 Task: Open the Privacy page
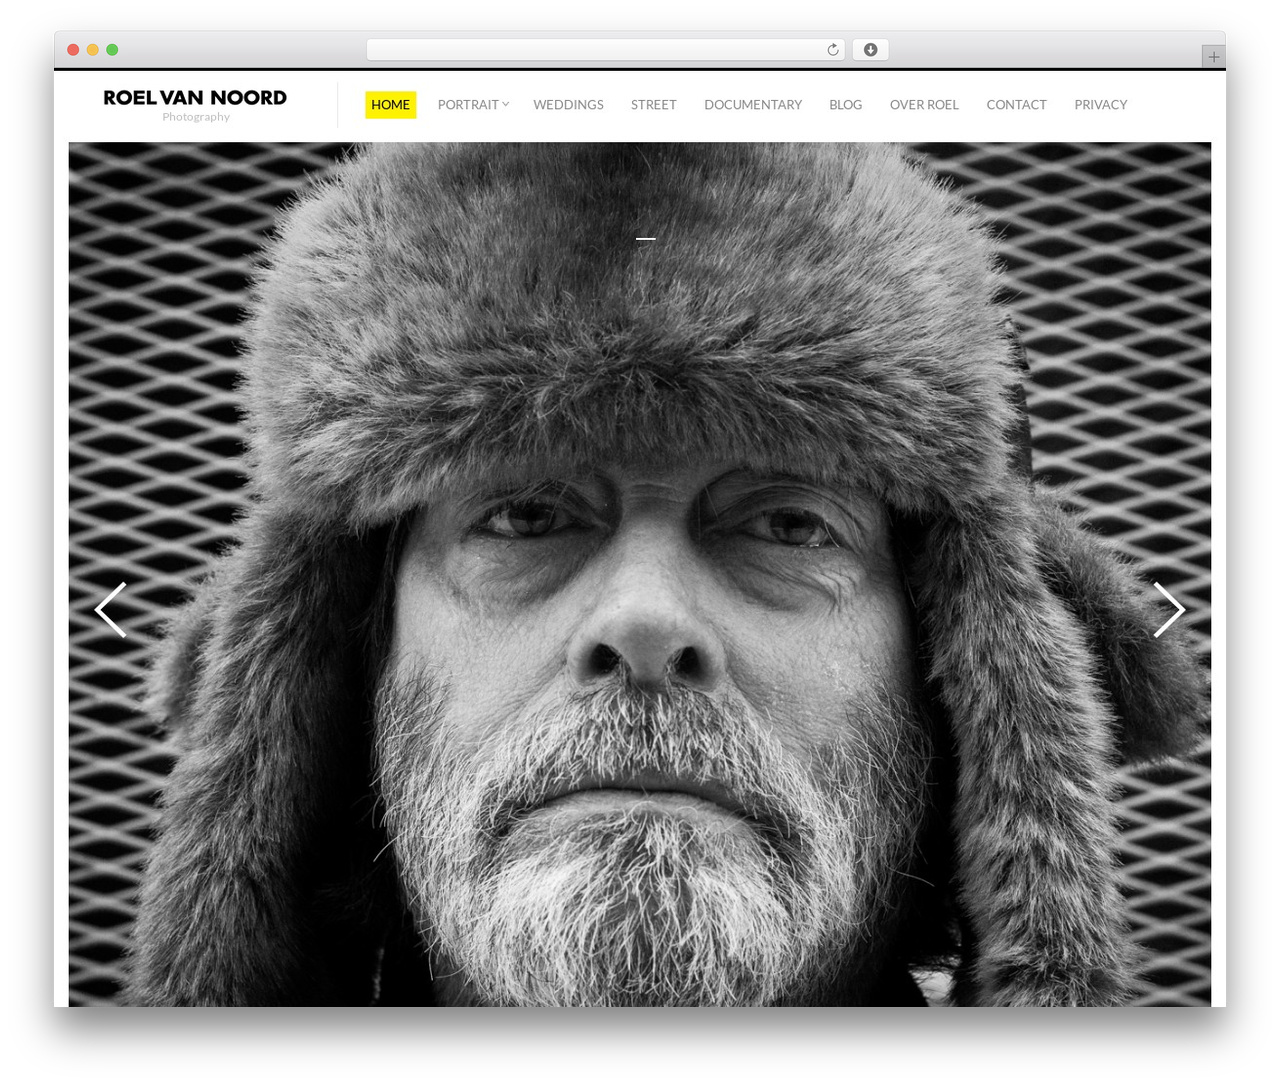point(1100,105)
